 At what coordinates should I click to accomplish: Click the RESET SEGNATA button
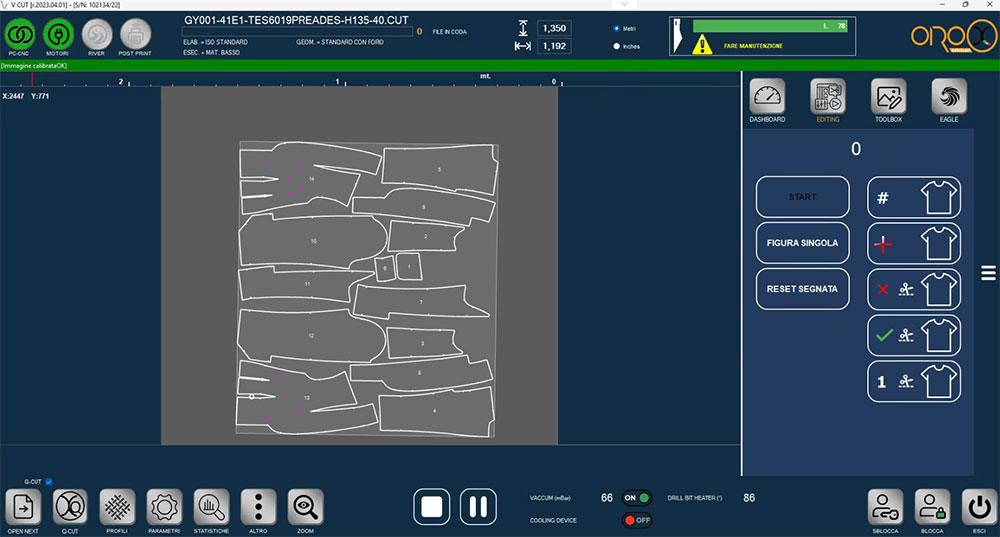(802, 289)
